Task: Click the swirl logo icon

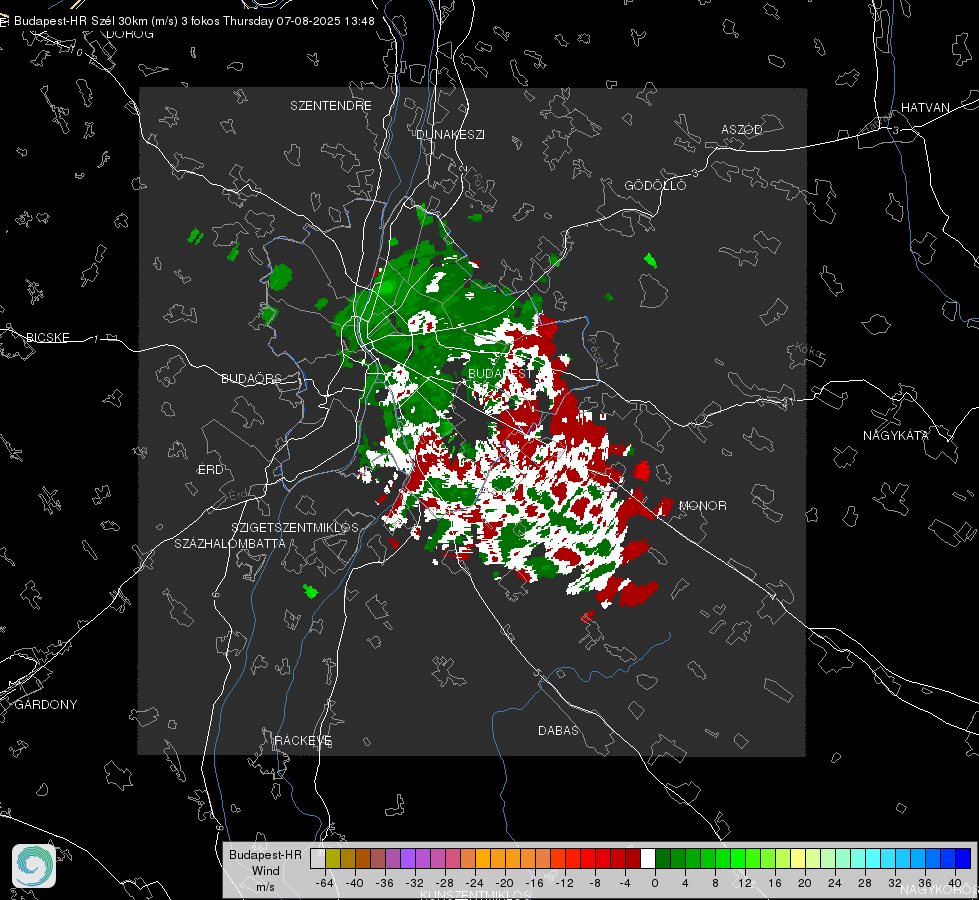Action: [34, 866]
